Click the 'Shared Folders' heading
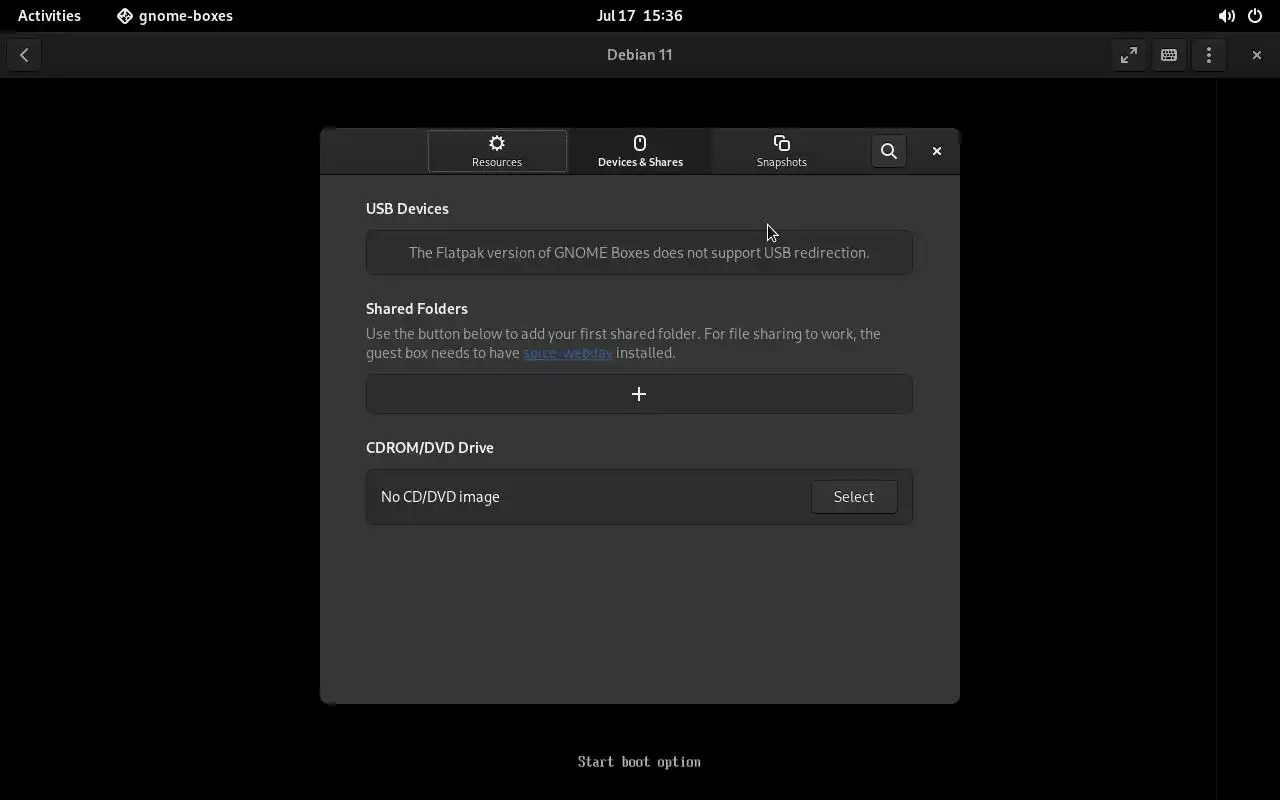 (x=417, y=309)
